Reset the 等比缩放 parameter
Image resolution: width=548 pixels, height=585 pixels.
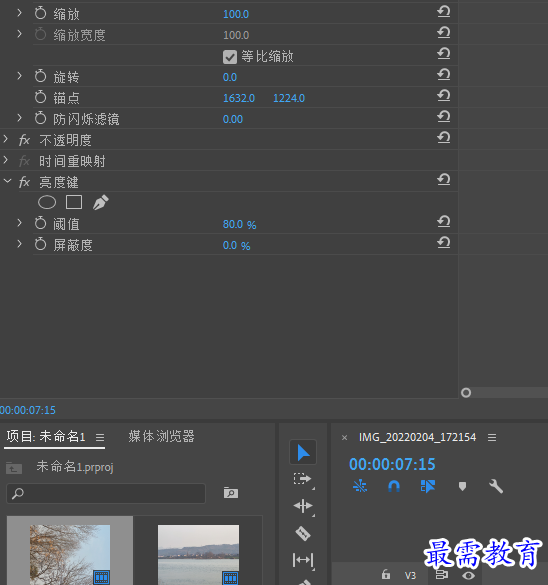tap(444, 54)
